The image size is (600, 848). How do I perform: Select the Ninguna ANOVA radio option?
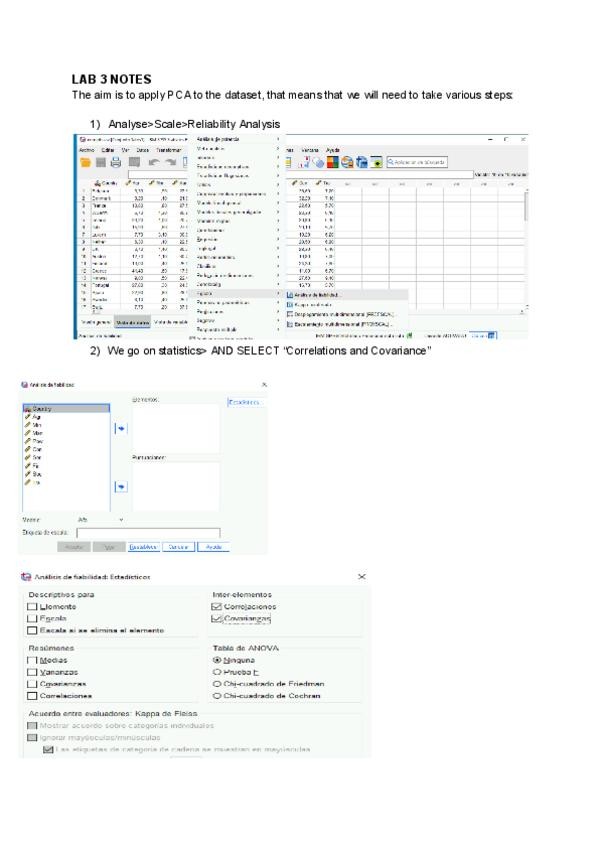point(217,660)
